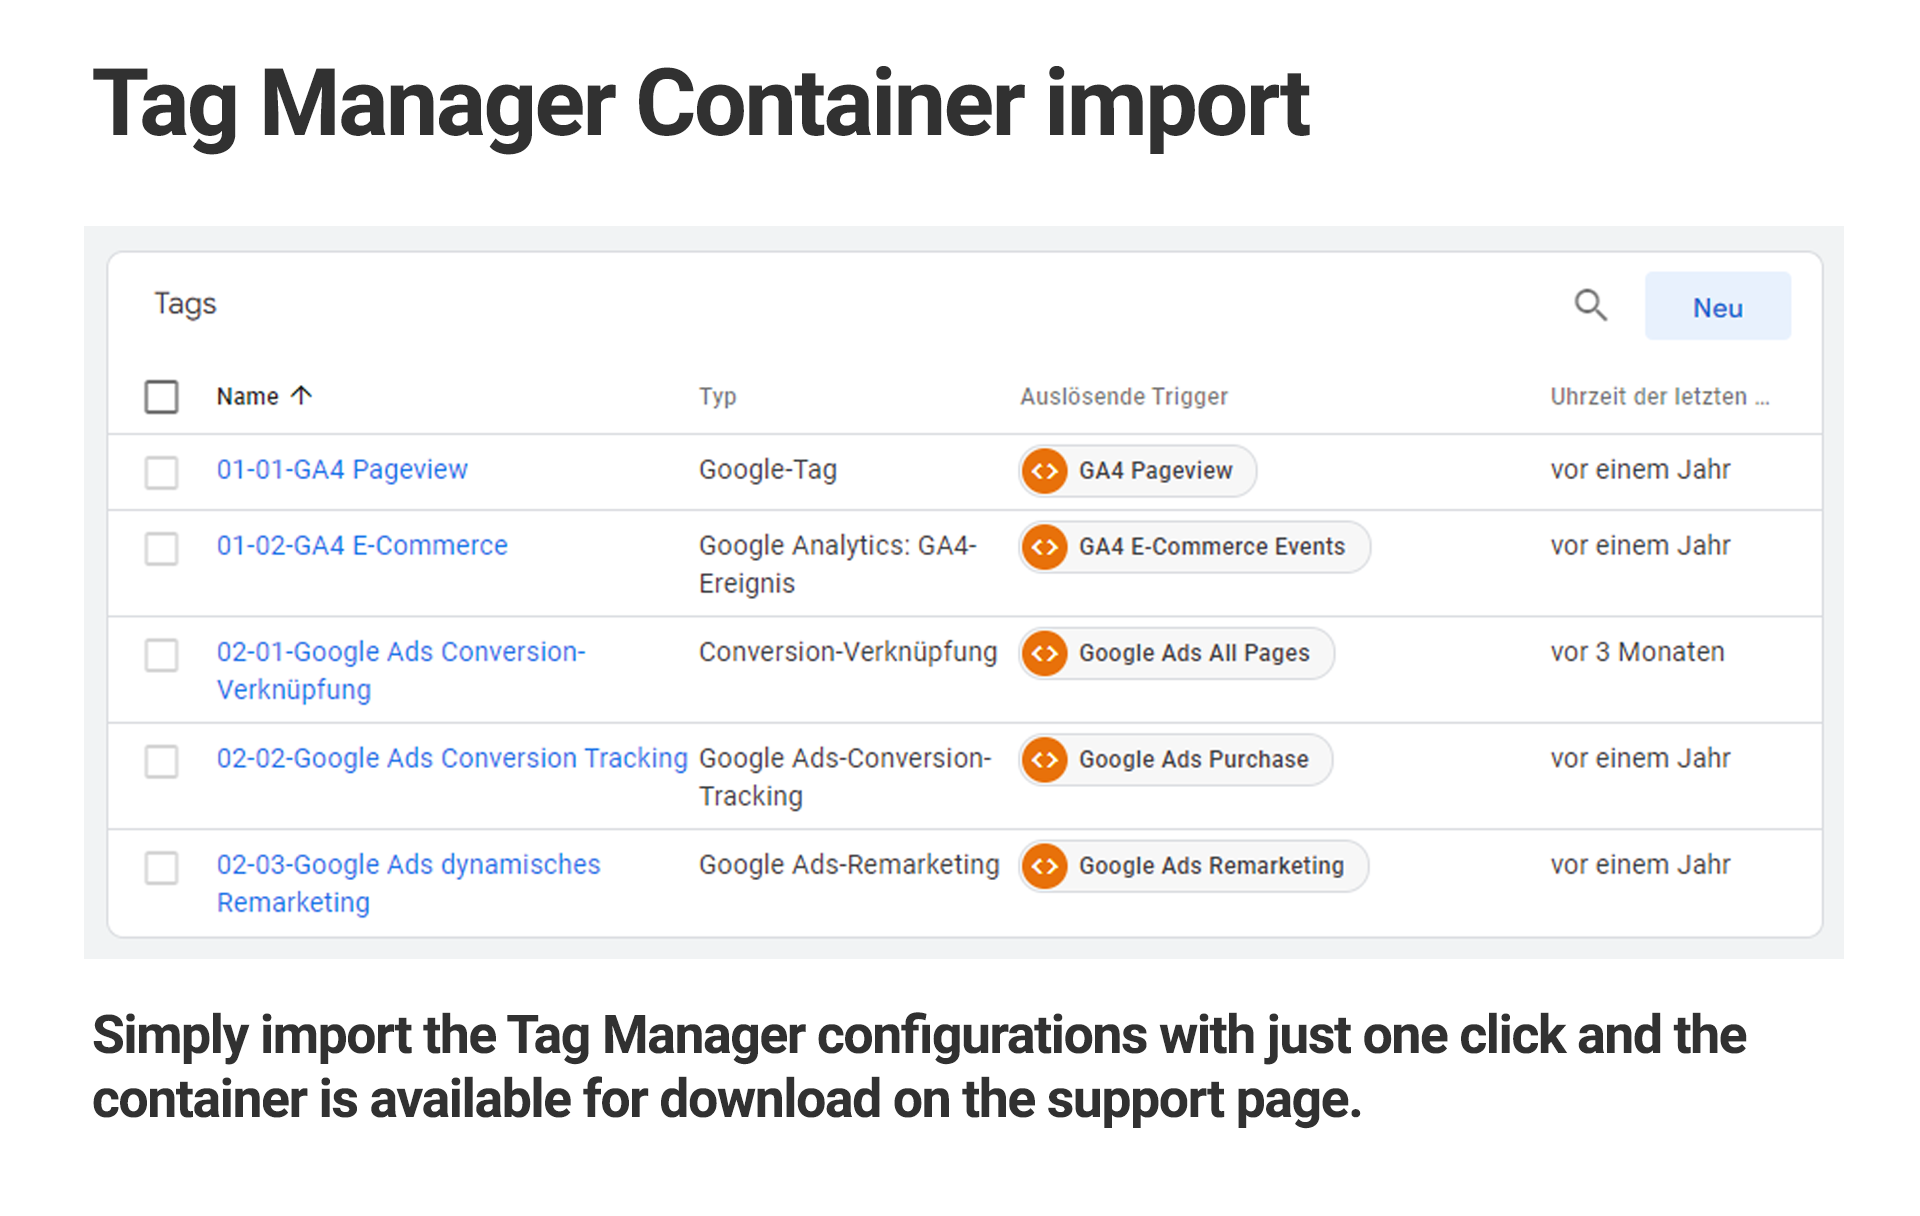Click orange icon of Google Ads All Pages
This screenshot has width=1920, height=1216.
click(x=1045, y=653)
